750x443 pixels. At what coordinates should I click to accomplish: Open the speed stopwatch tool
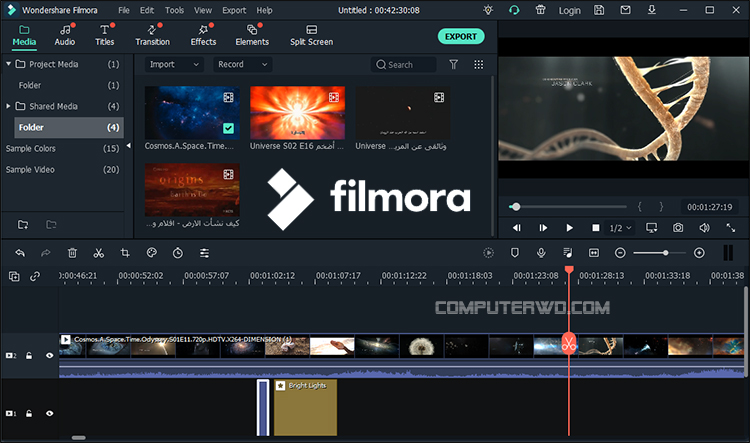pos(177,253)
